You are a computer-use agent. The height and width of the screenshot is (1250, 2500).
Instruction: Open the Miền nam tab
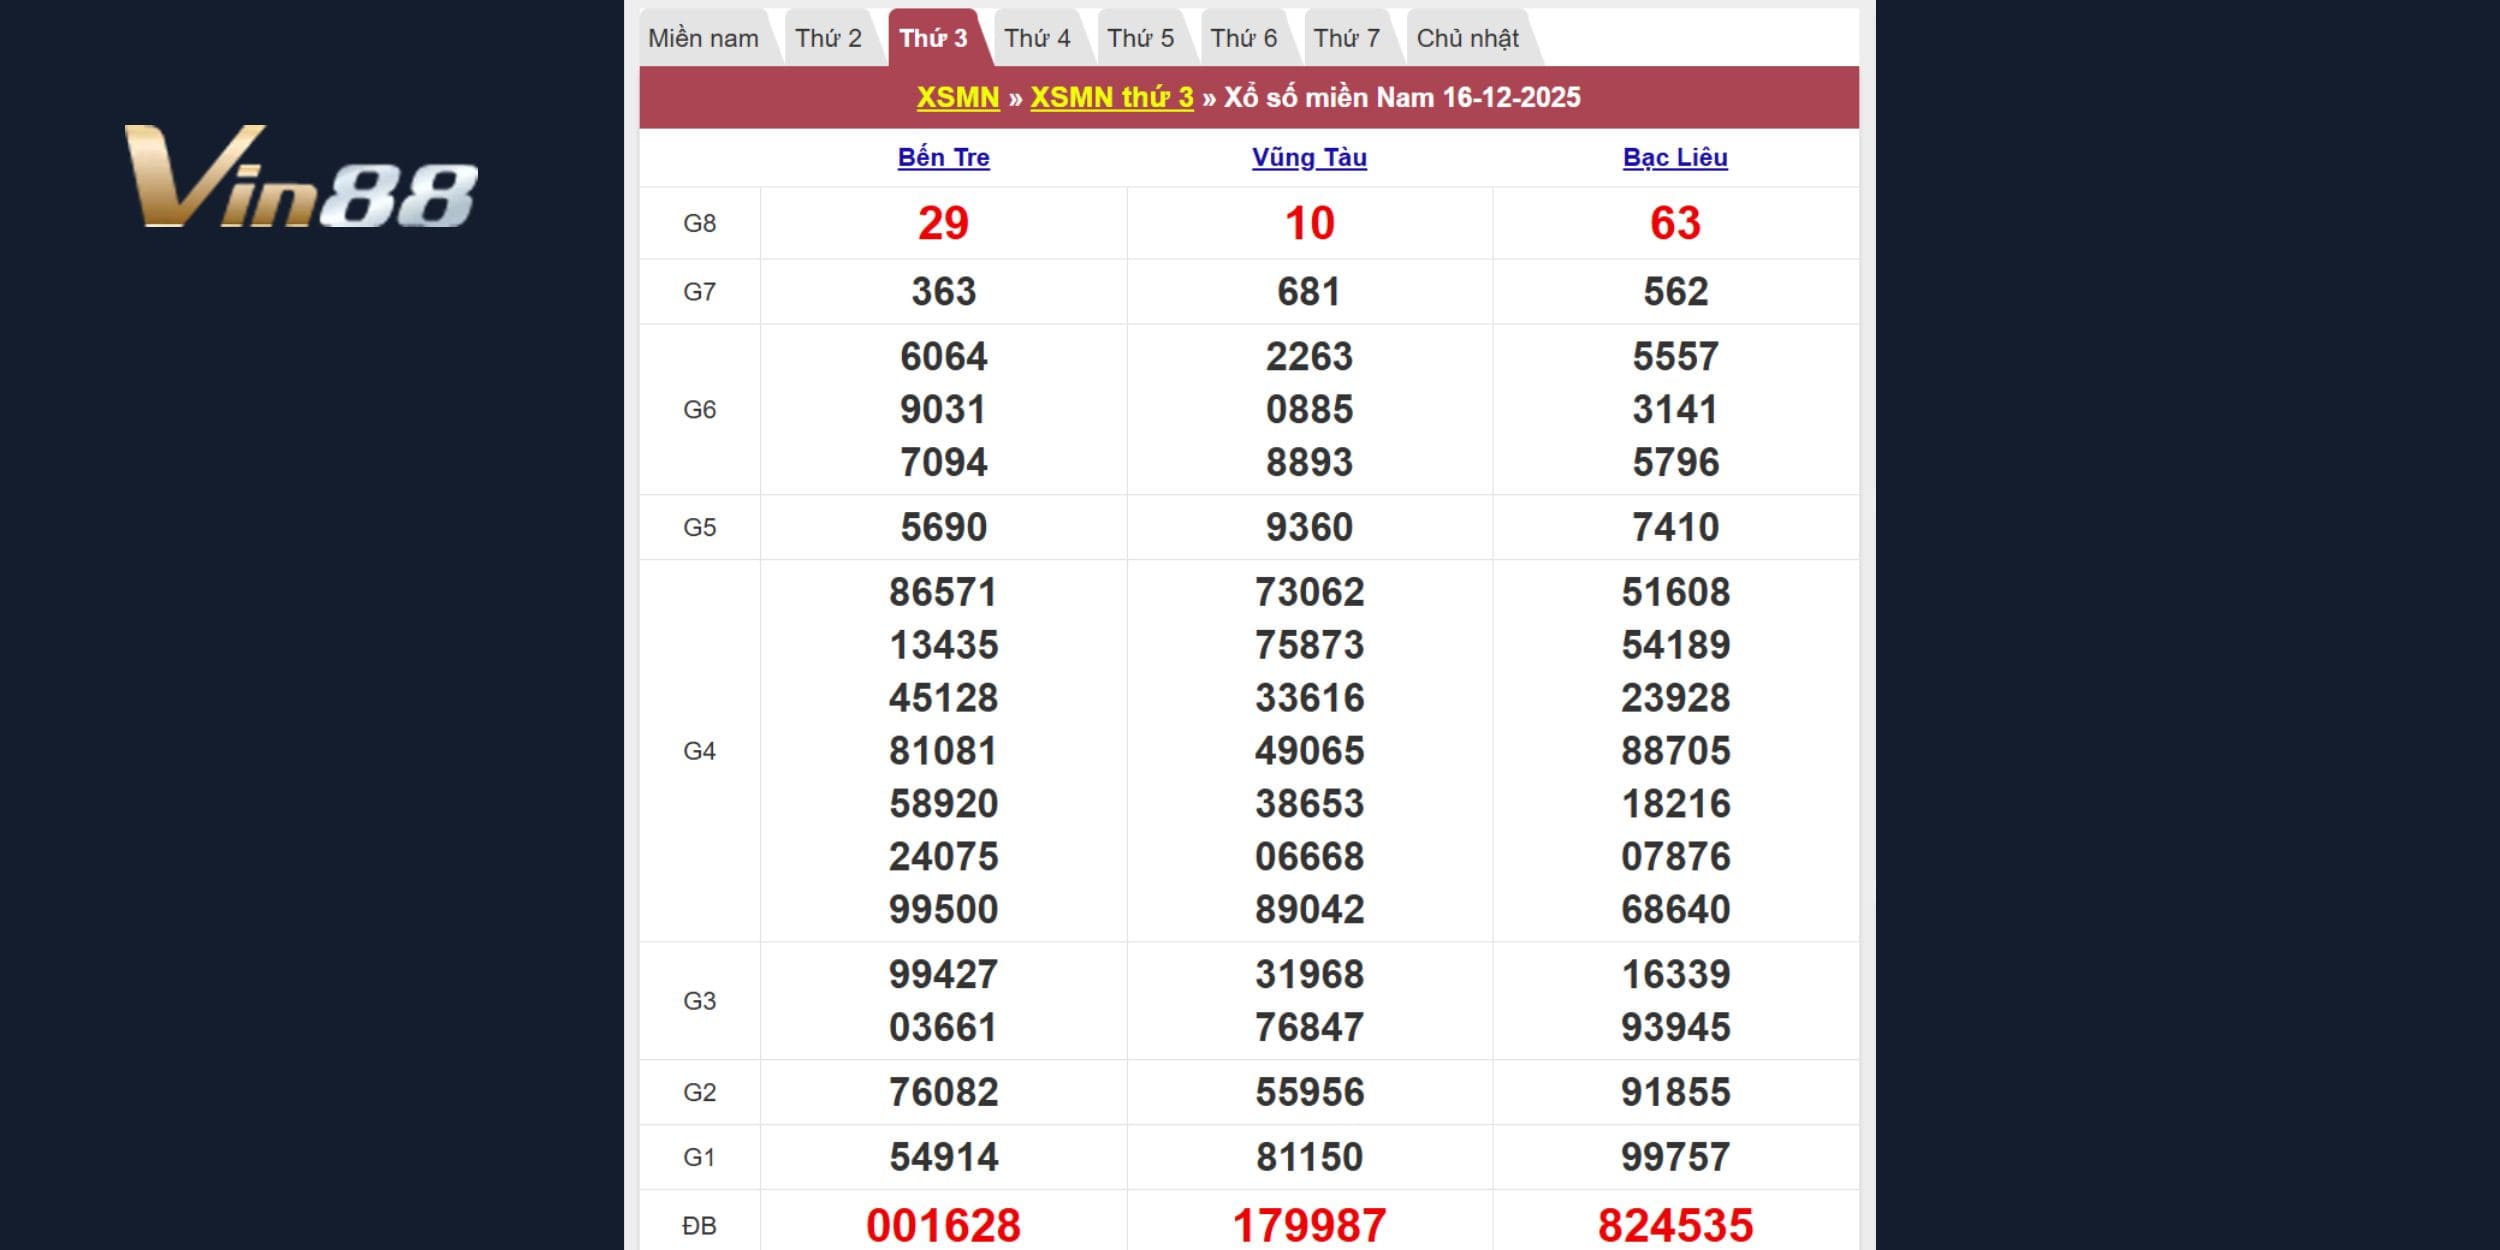coord(703,39)
